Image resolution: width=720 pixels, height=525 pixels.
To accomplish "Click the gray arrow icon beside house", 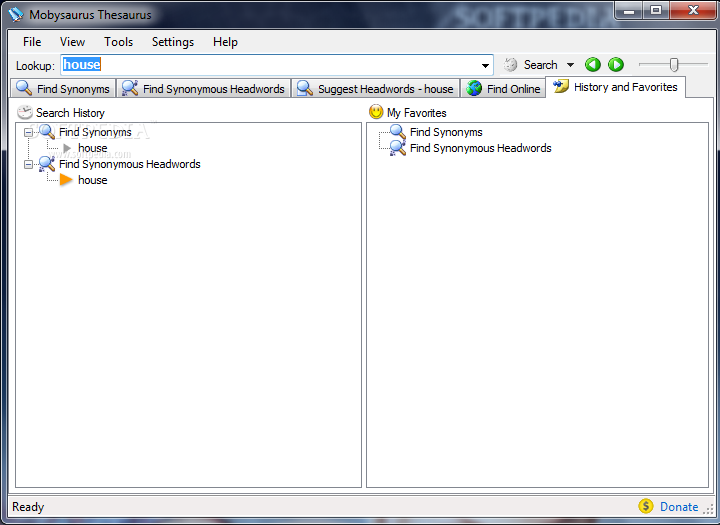I will coord(67,148).
